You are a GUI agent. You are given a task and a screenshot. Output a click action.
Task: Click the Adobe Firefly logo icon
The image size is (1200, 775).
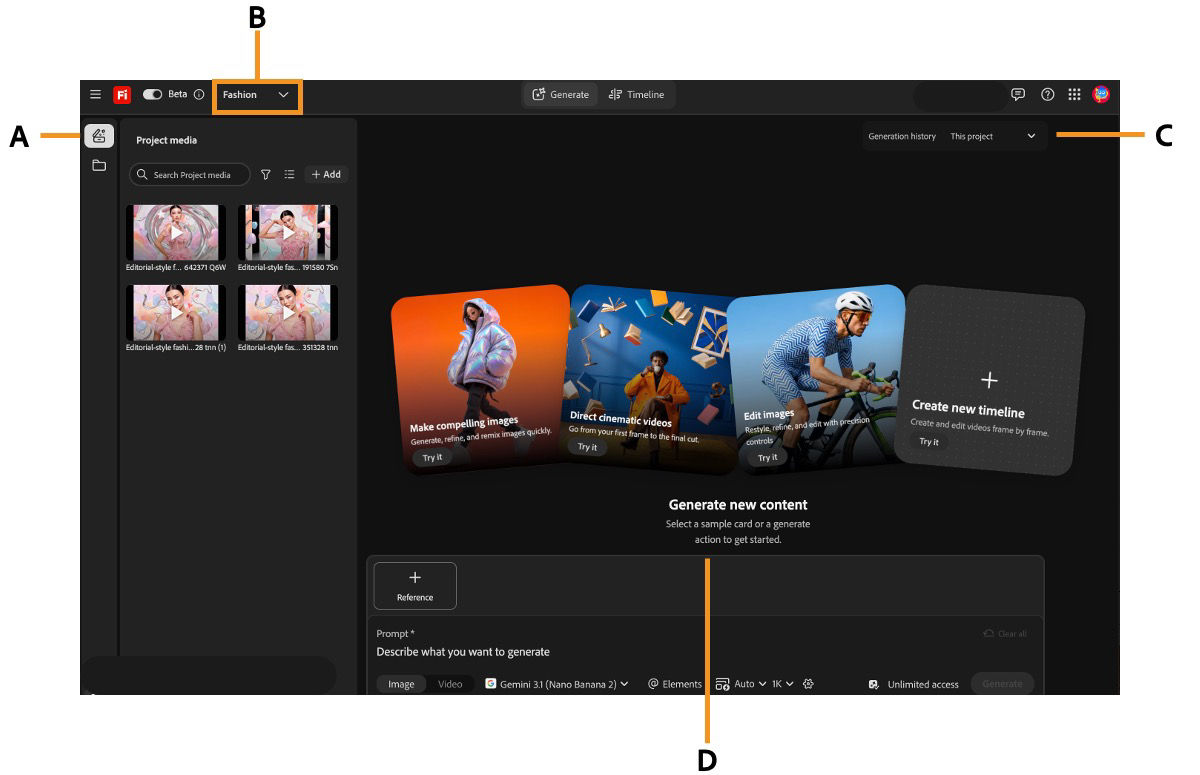point(122,95)
